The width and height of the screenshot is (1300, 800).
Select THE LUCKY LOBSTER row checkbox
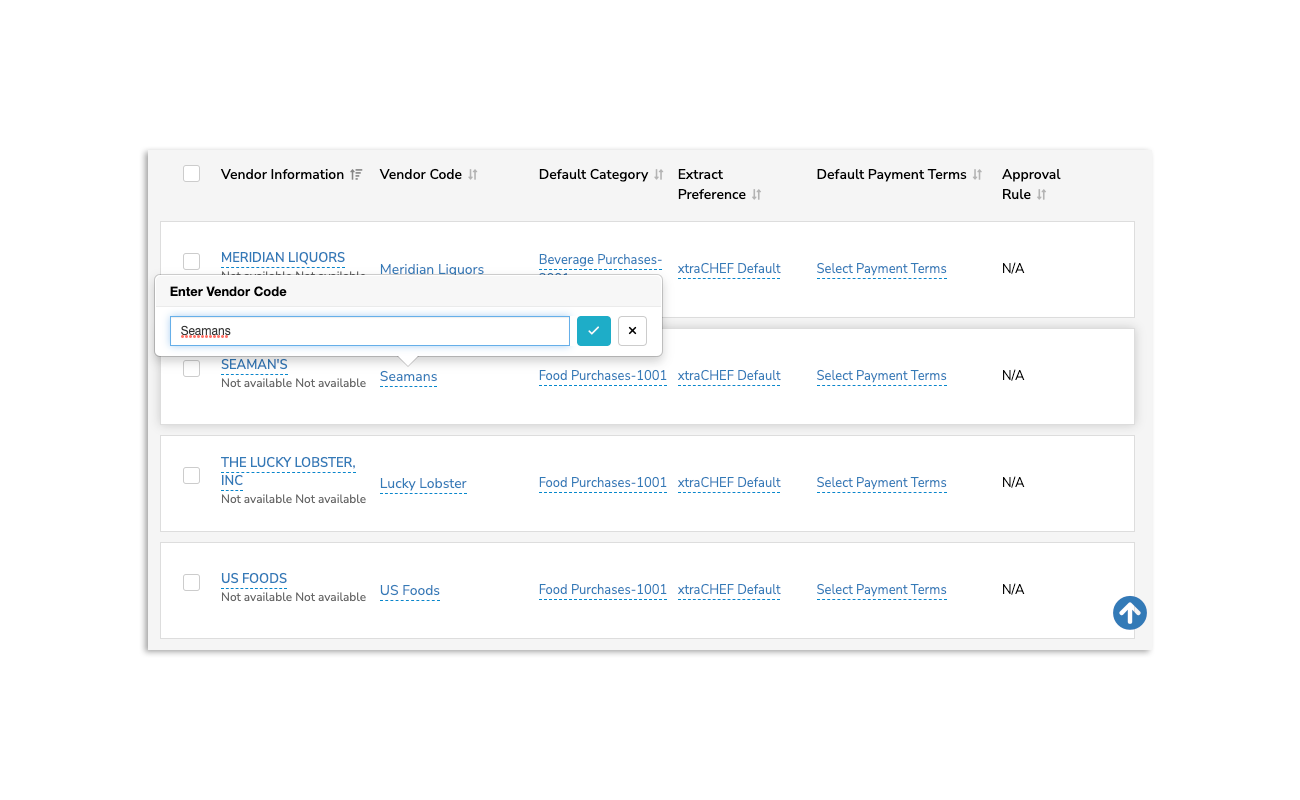191,475
